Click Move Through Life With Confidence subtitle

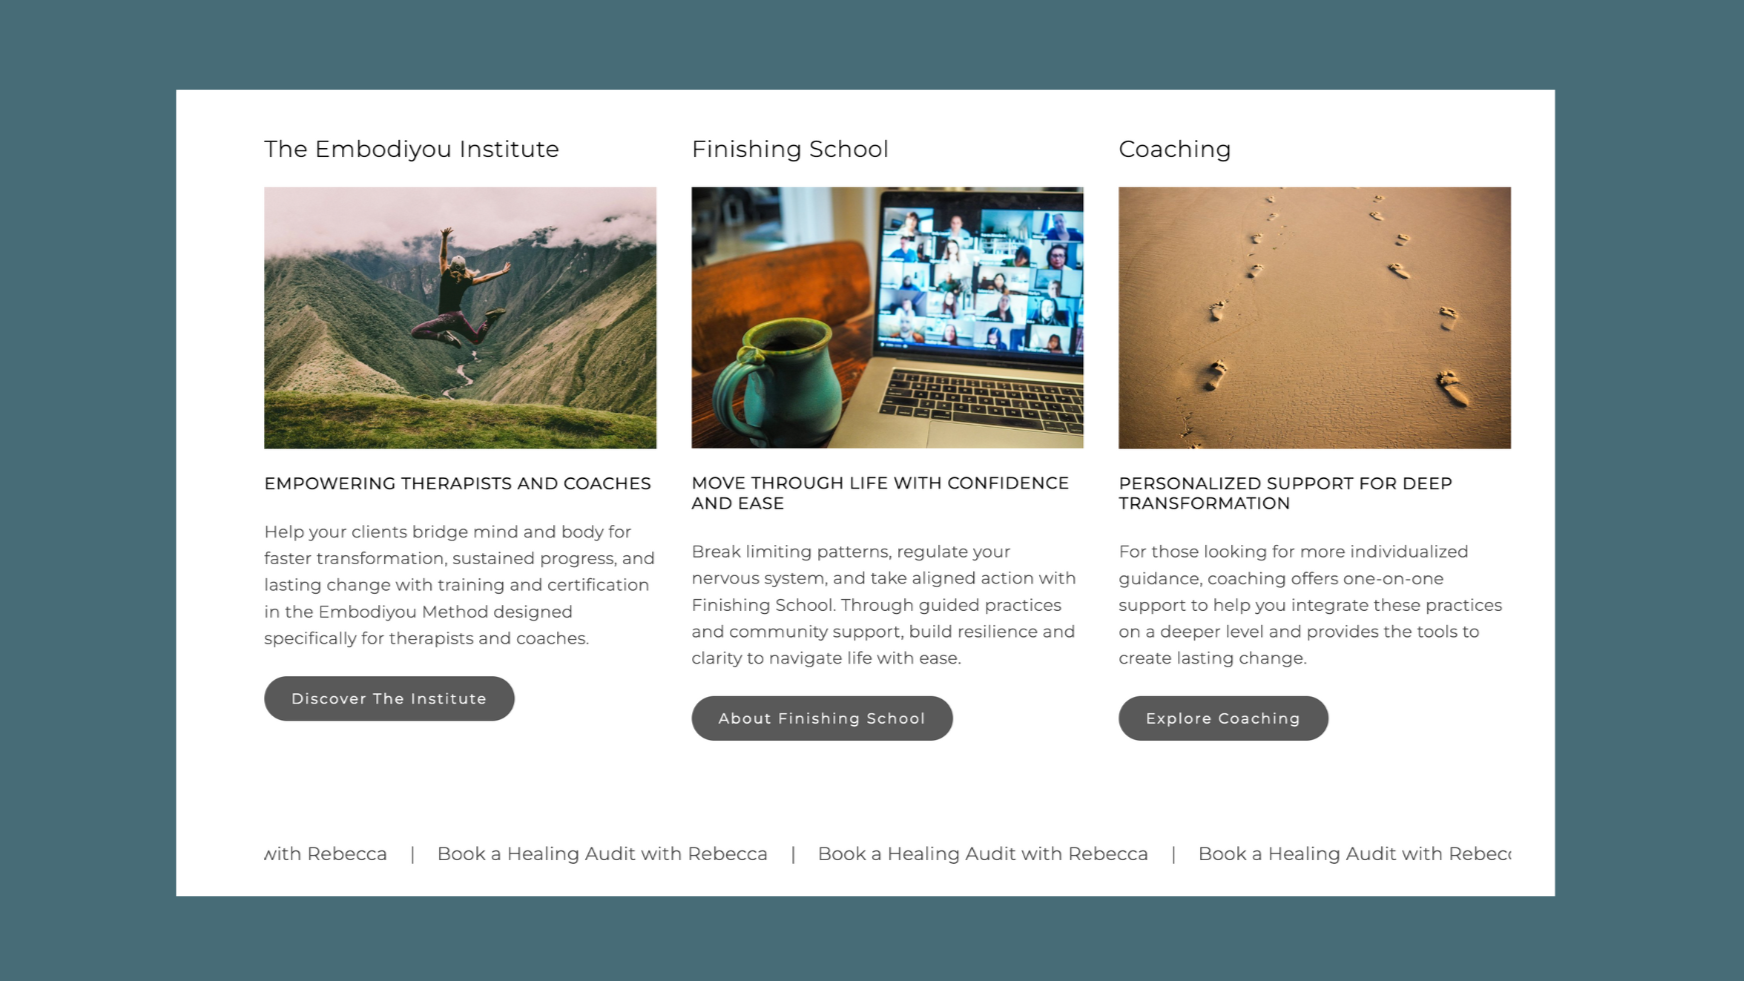coord(880,493)
